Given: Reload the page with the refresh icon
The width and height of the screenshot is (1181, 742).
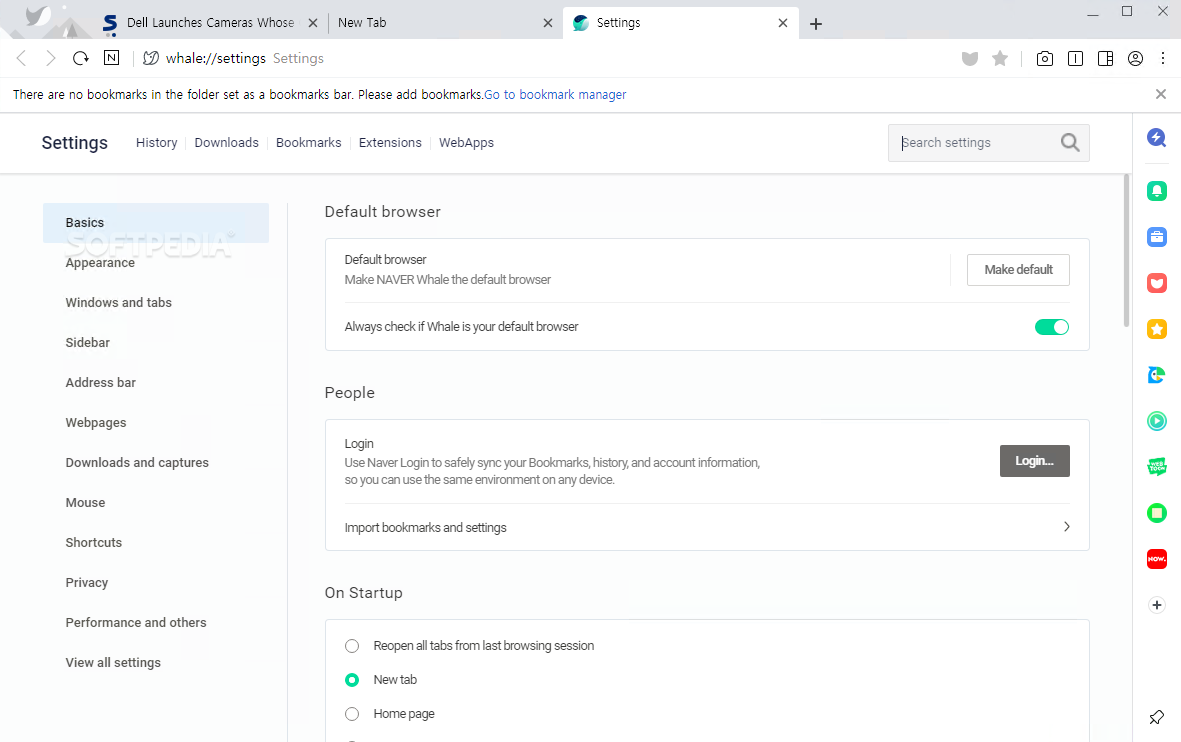Looking at the screenshot, I should [x=81, y=58].
